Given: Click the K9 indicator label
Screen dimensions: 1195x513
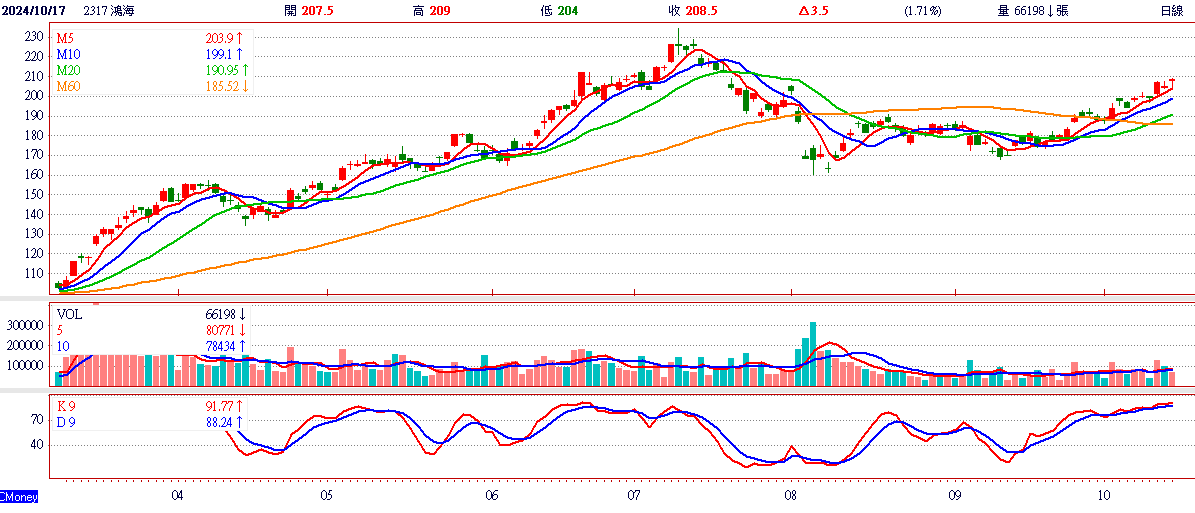Looking at the screenshot, I should click(66, 406).
